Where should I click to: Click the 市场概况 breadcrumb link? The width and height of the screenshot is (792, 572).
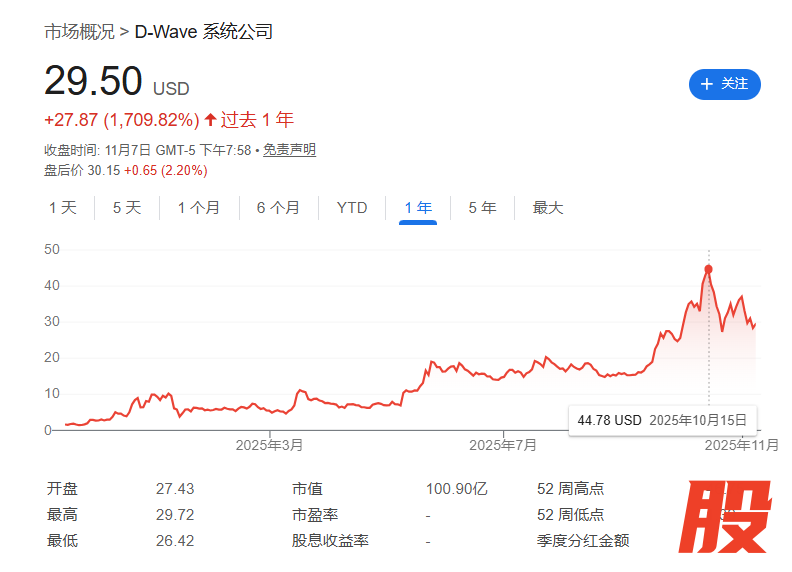(x=79, y=32)
